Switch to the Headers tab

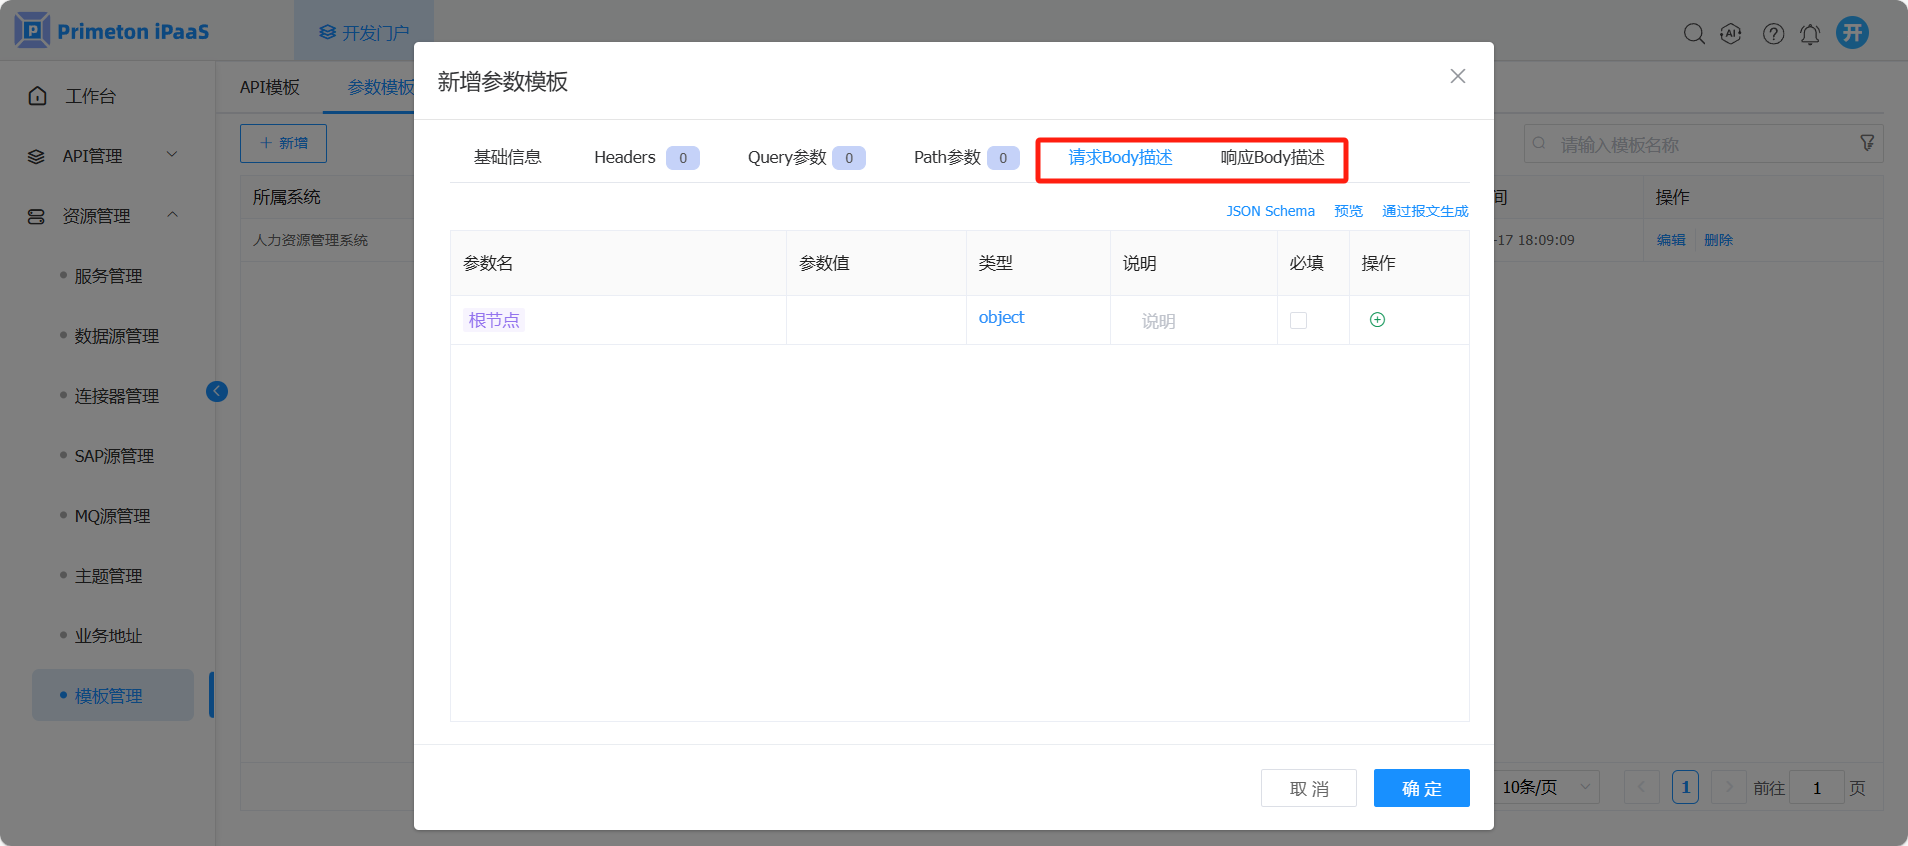pos(625,158)
